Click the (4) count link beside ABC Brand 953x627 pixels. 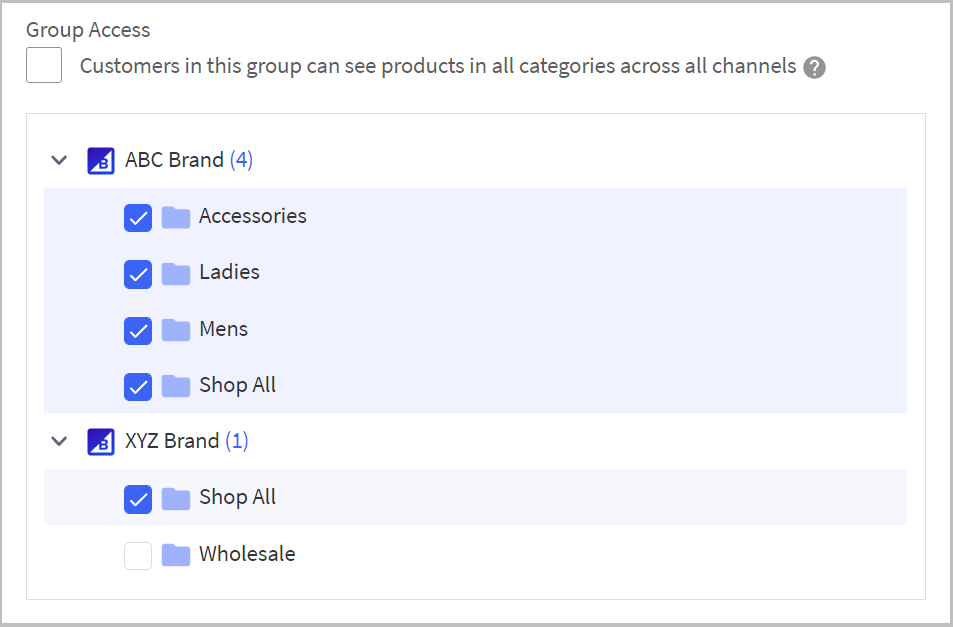tap(241, 160)
